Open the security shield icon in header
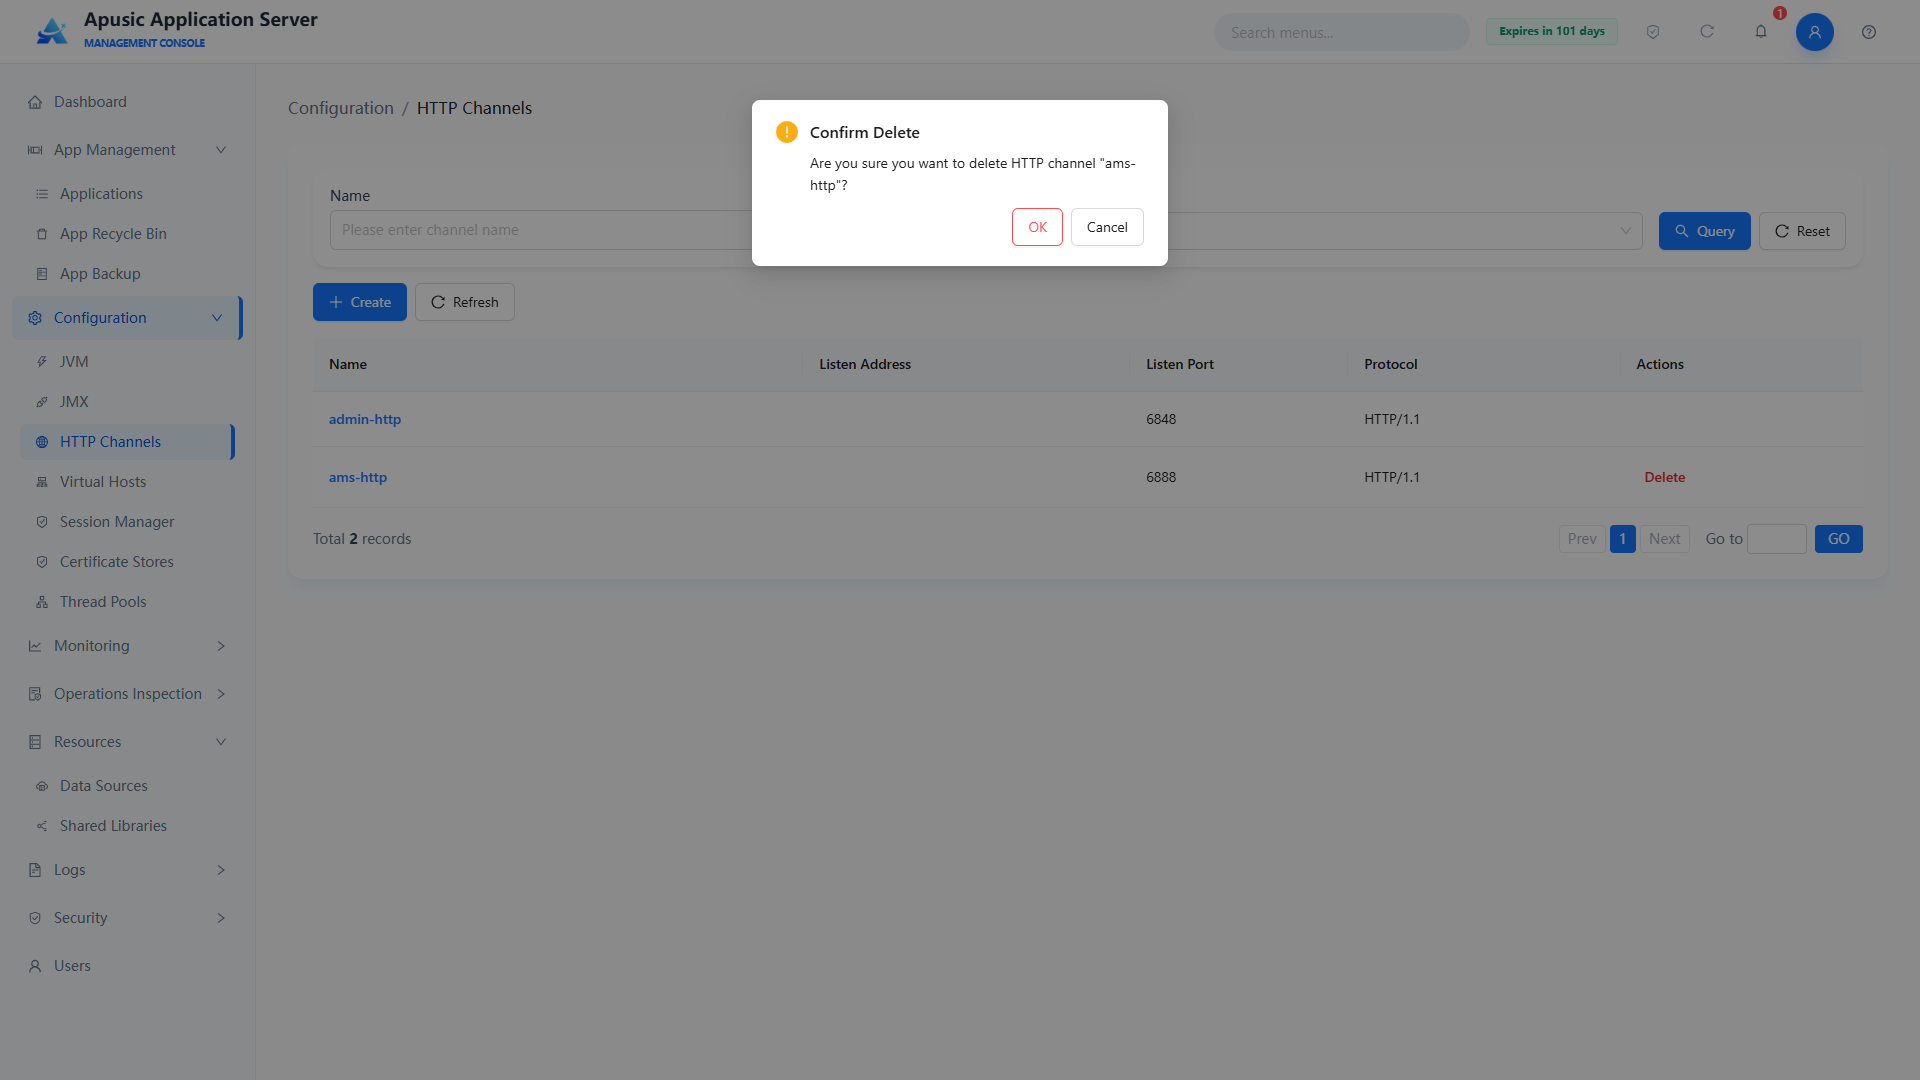Screen dimensions: 1920x1080 1653,32
